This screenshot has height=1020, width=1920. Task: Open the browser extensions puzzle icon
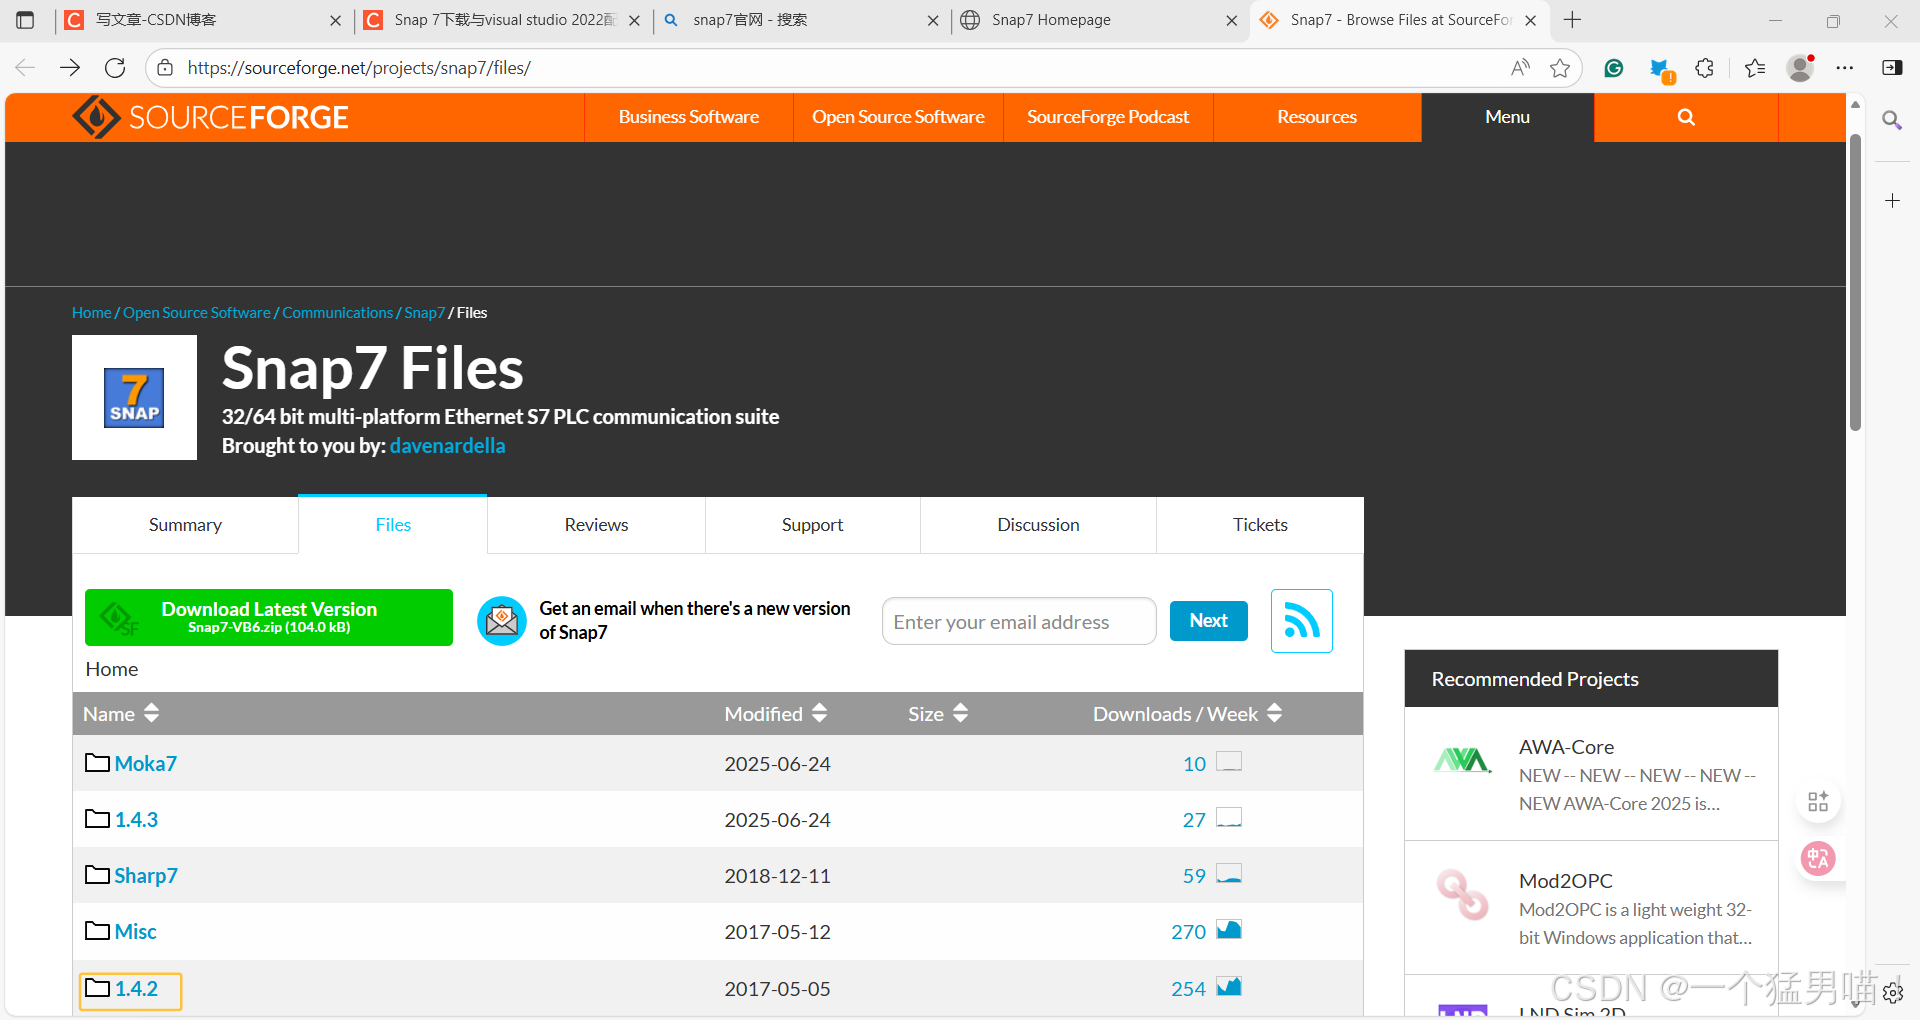[x=1705, y=67]
